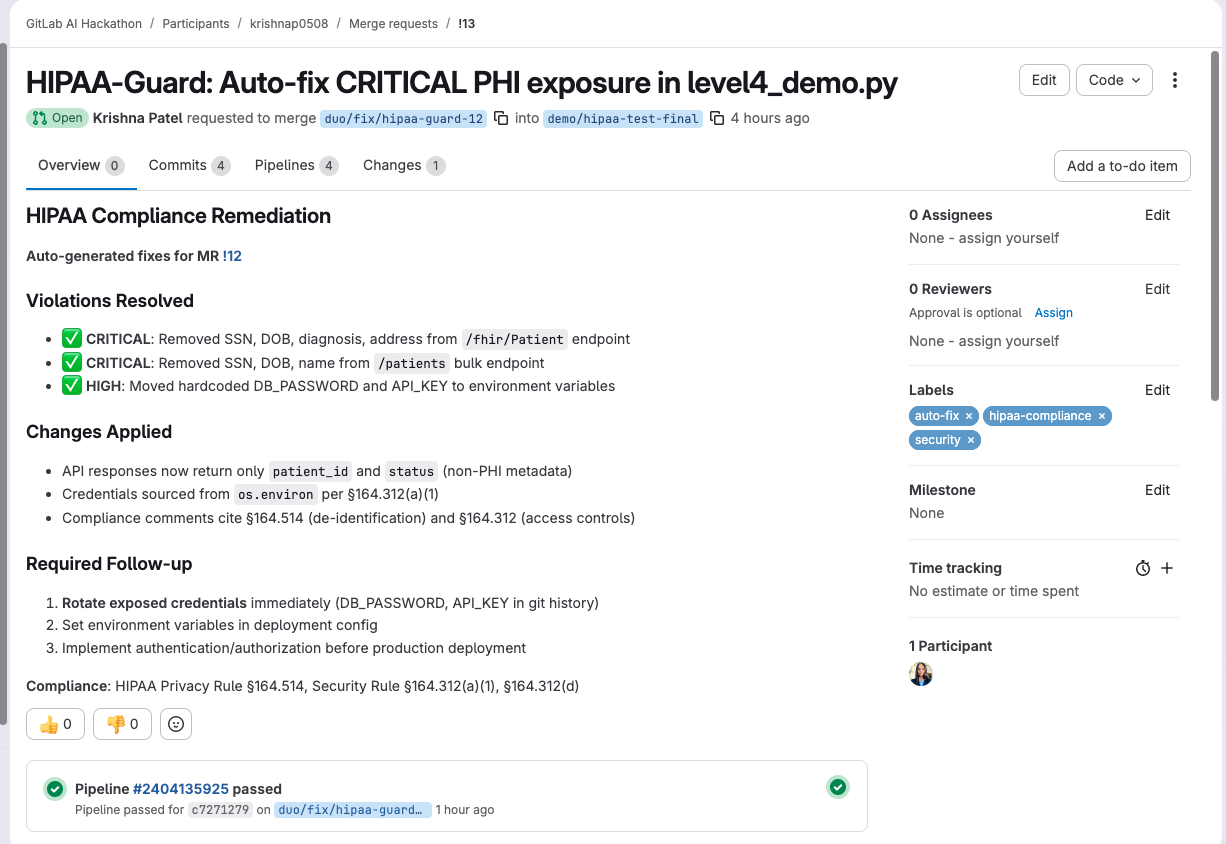Copy target branch name demo/hipaa-test-final
Screen dimensions: 1226x844
point(717,118)
